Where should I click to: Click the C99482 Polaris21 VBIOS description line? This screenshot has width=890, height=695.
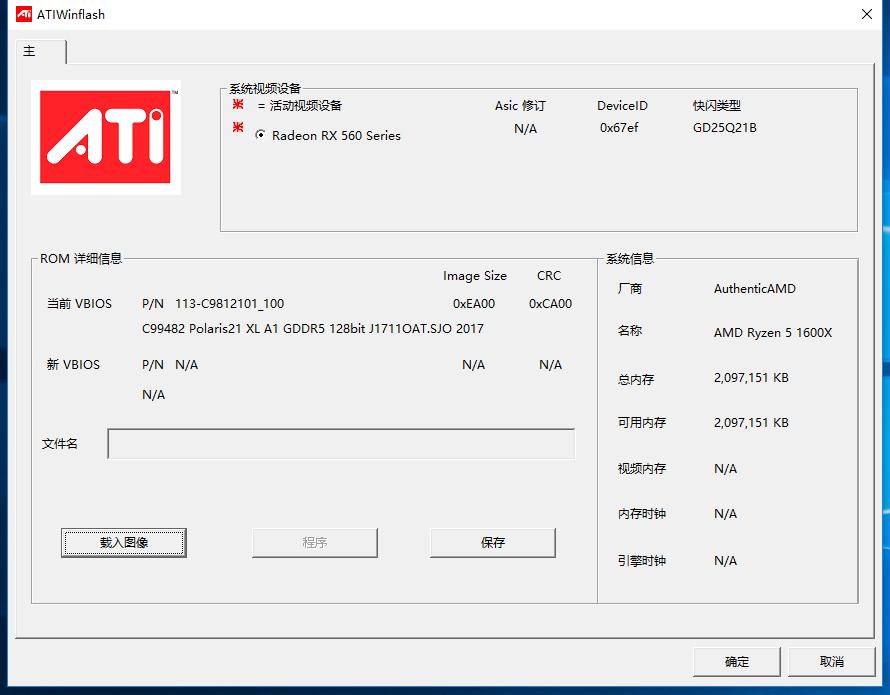pos(313,329)
